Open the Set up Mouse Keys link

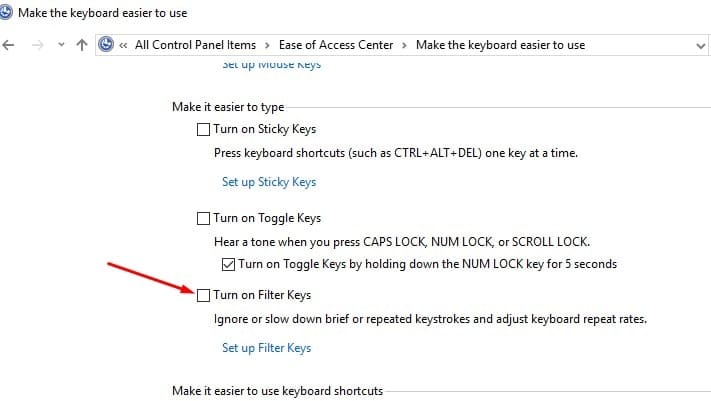[x=271, y=67]
